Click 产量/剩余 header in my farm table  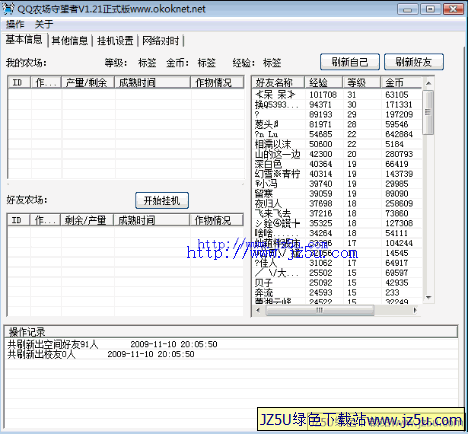coord(88,82)
